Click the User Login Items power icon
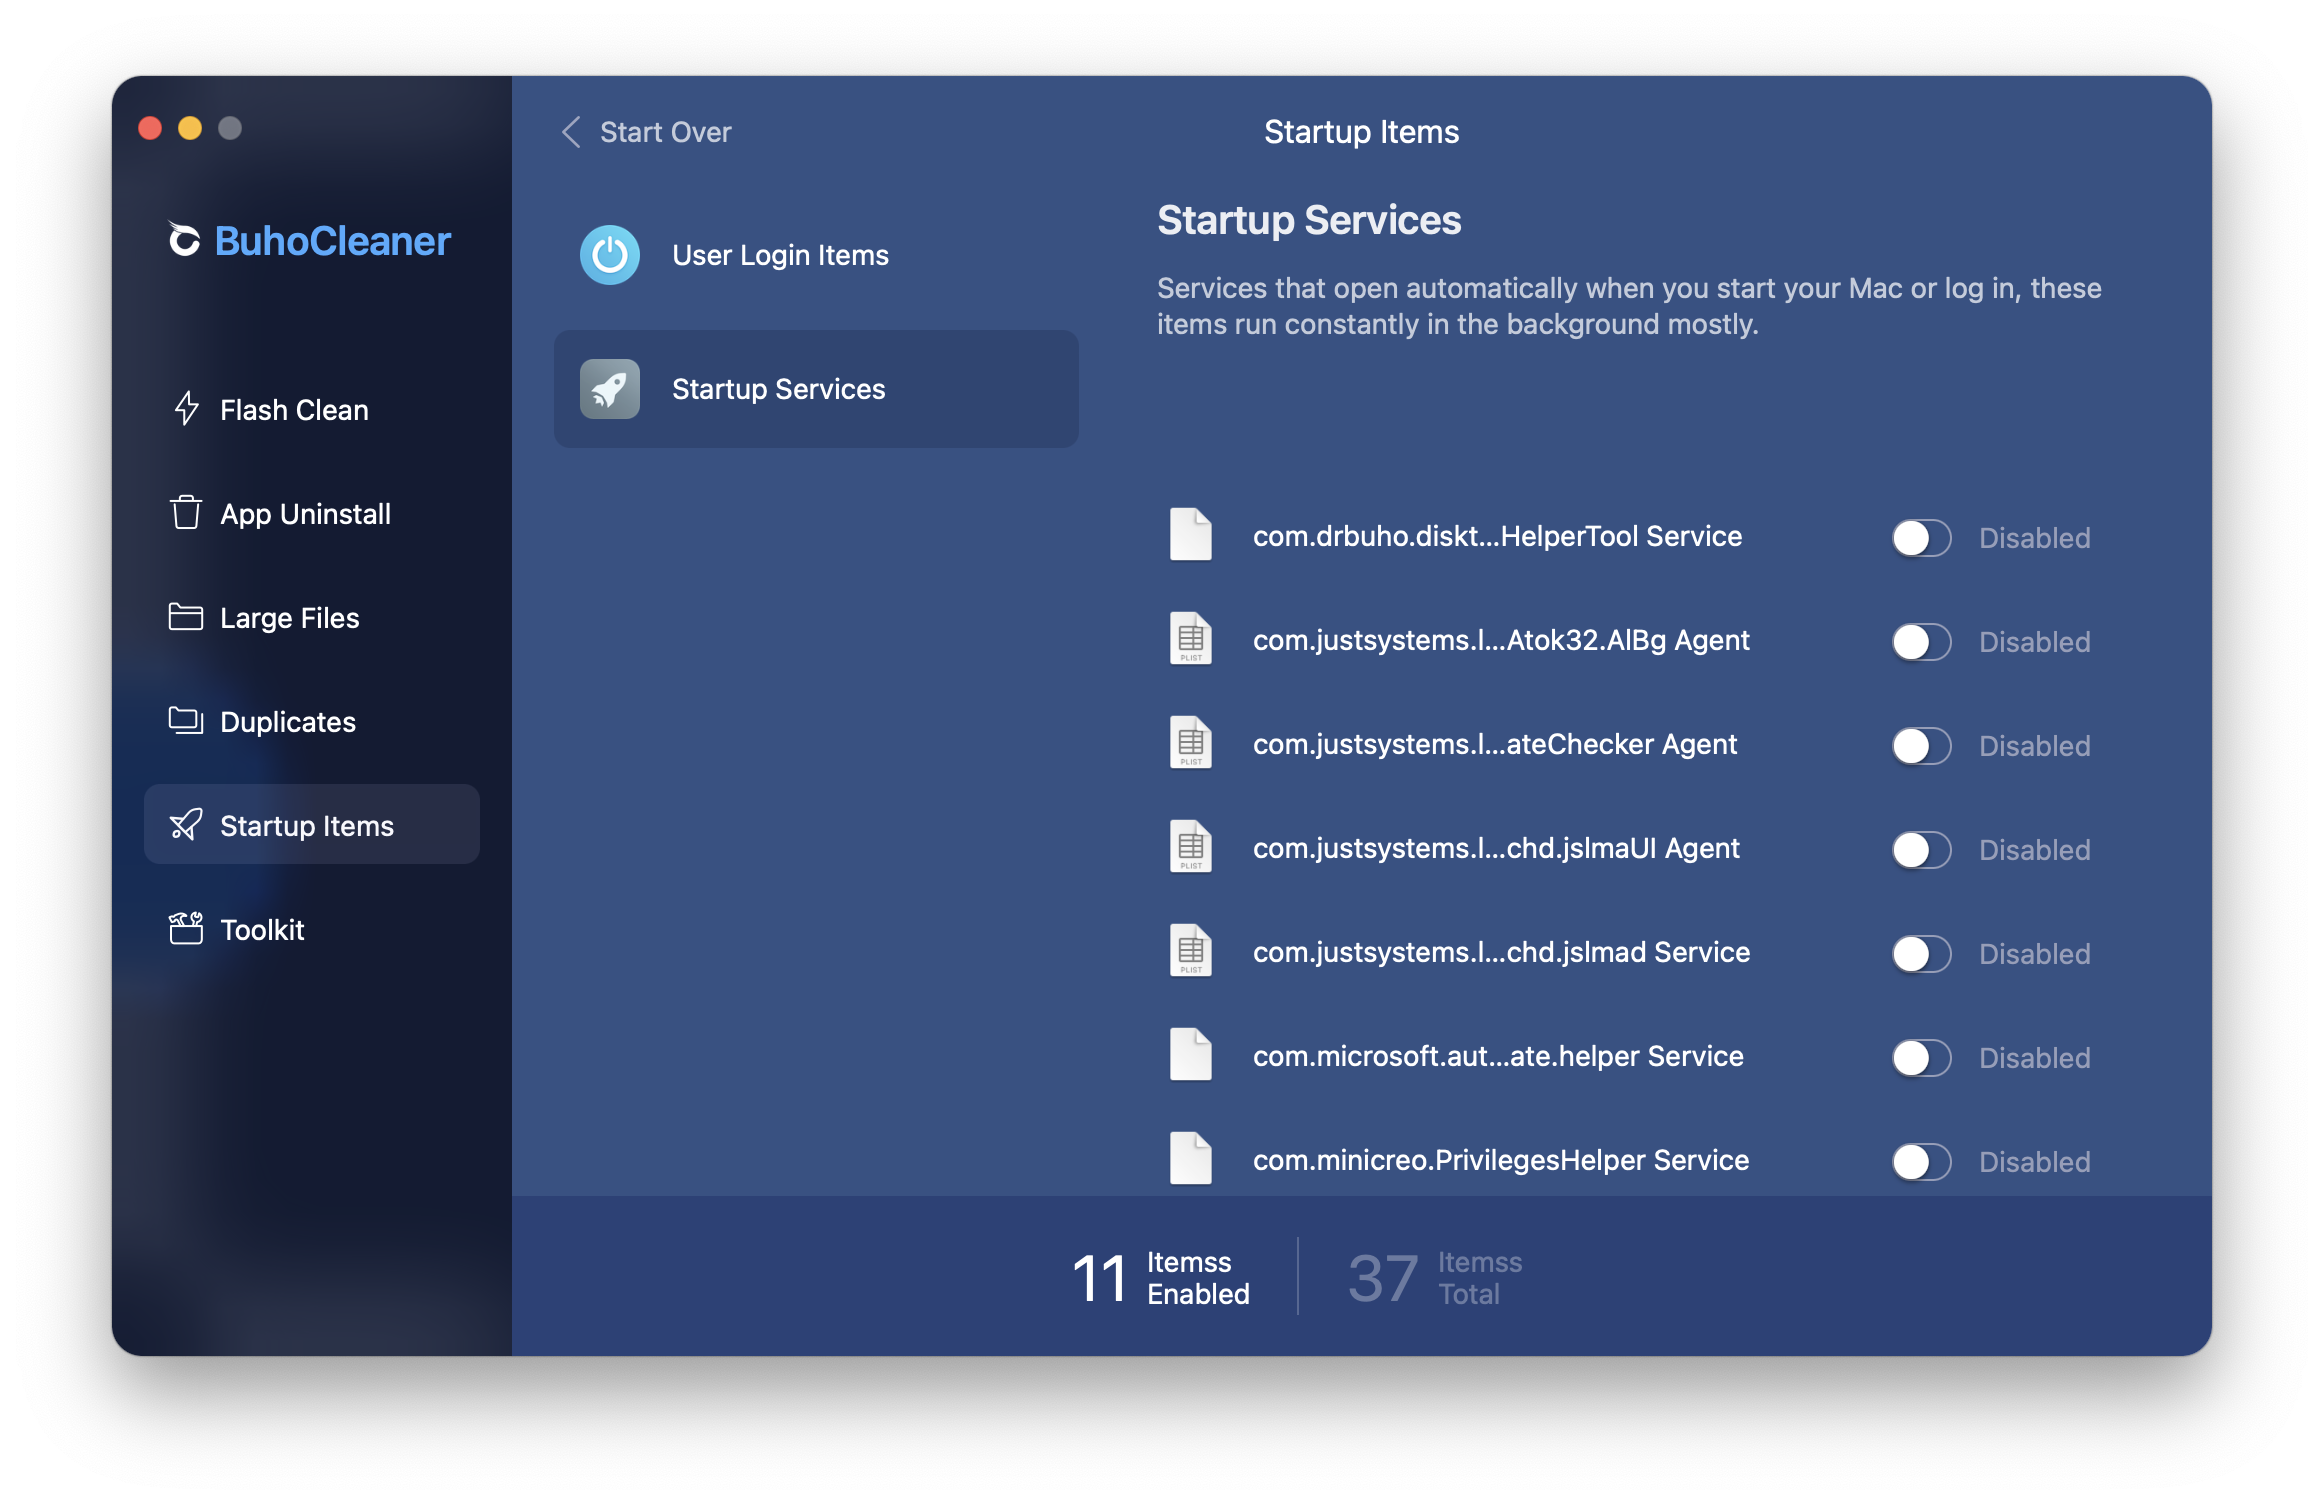The image size is (2324, 1504). pos(610,255)
